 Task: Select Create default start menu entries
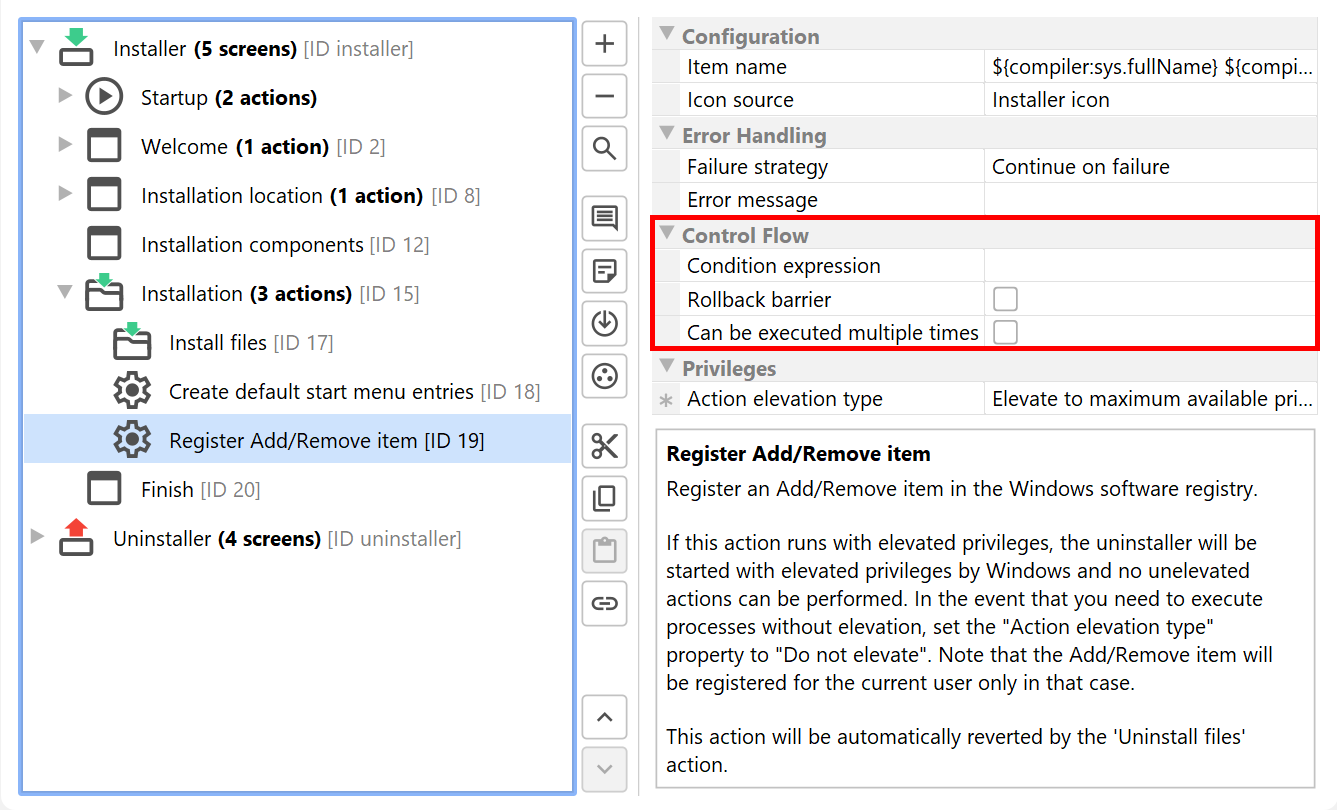point(320,392)
